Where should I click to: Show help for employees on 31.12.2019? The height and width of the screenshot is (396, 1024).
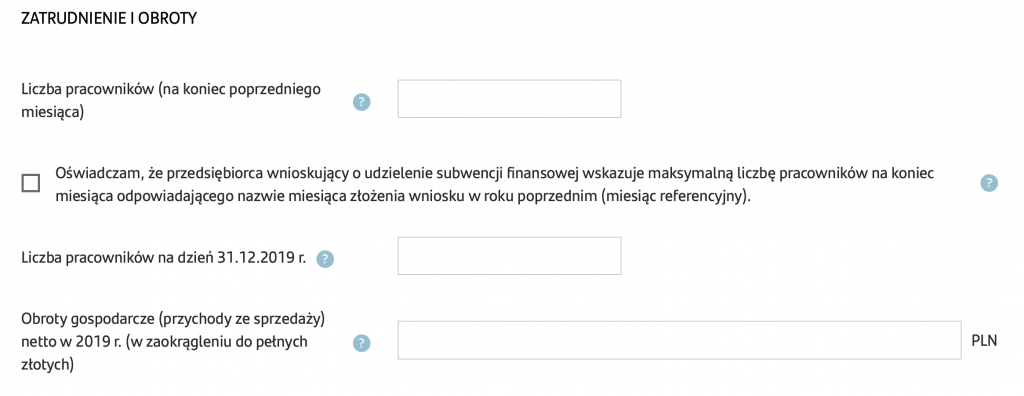click(x=325, y=259)
